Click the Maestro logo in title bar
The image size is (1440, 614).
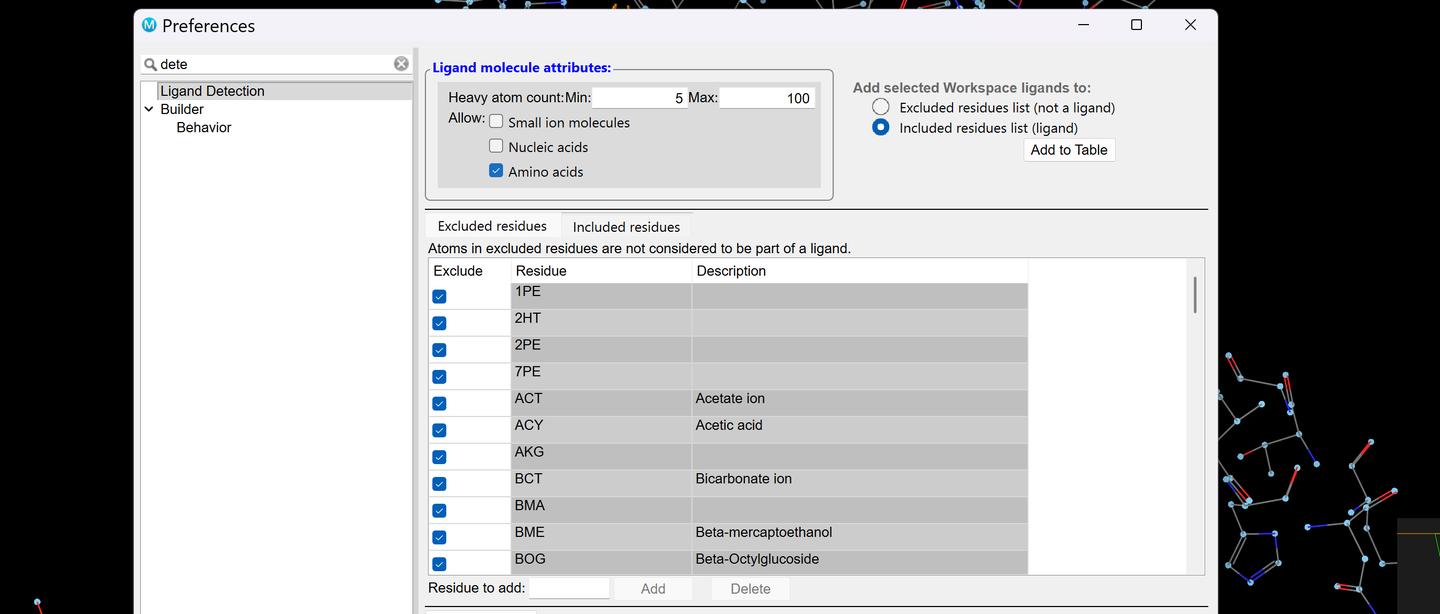coord(150,25)
